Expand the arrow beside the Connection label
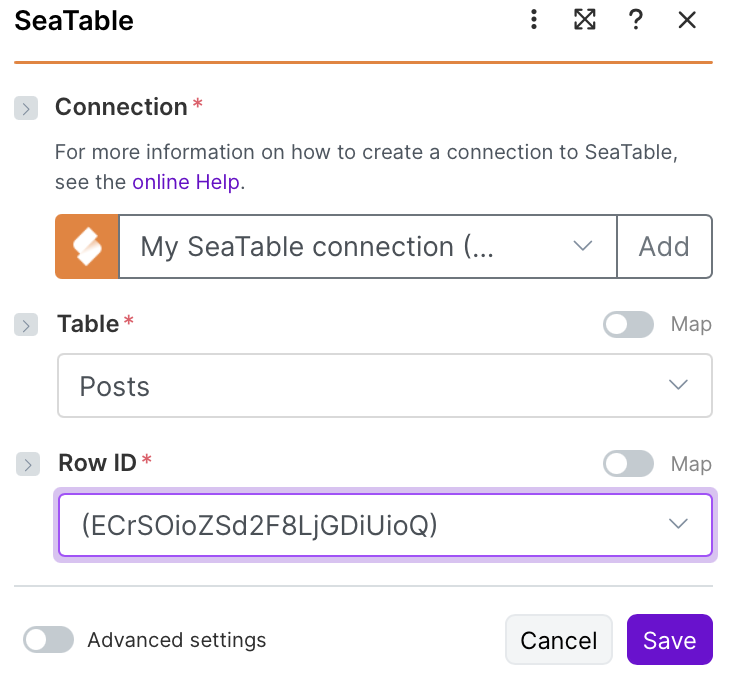The height and width of the screenshot is (694, 736). 26,108
